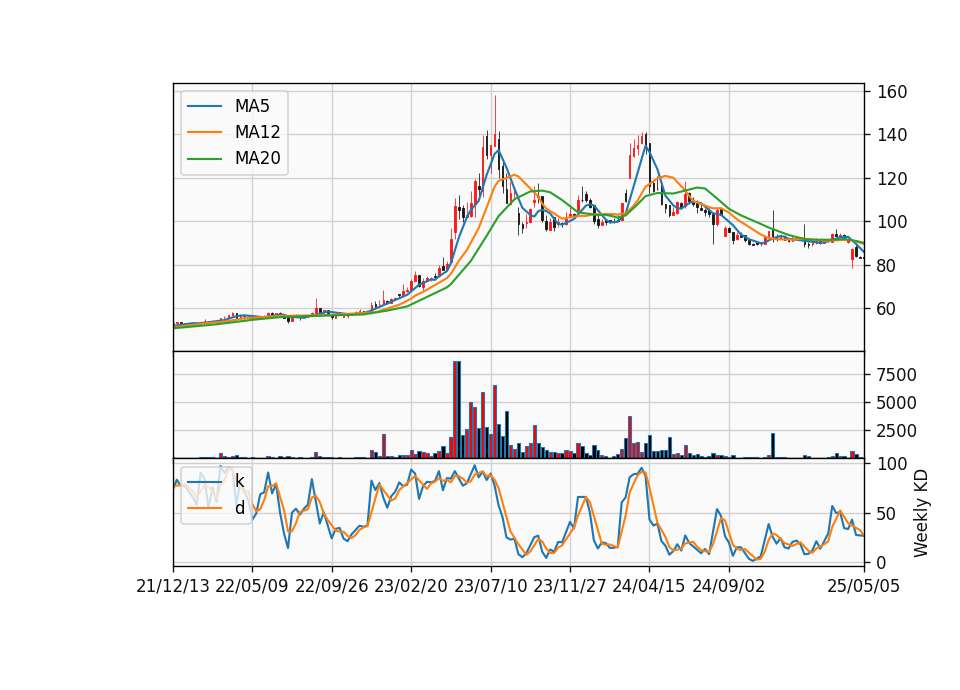The width and height of the screenshot is (960, 690).
Task: Click the date label 21/12/13
Action: 173,586
